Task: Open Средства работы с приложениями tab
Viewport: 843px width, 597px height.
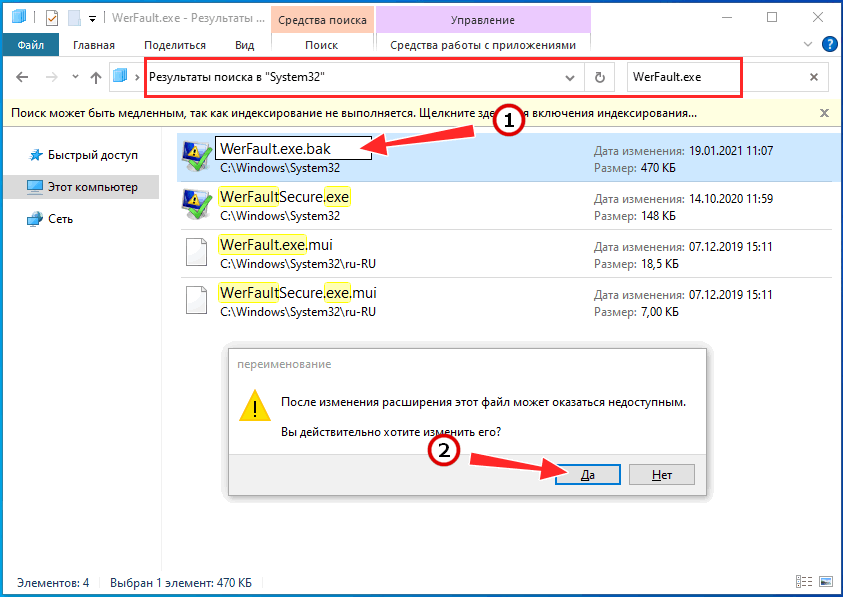Action: [483, 45]
